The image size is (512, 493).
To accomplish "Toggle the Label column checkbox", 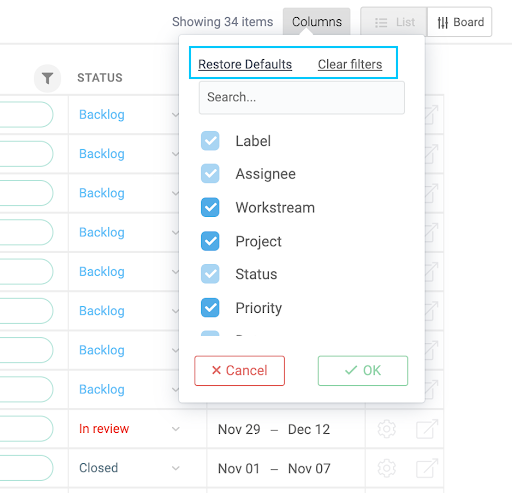I will [210, 141].
